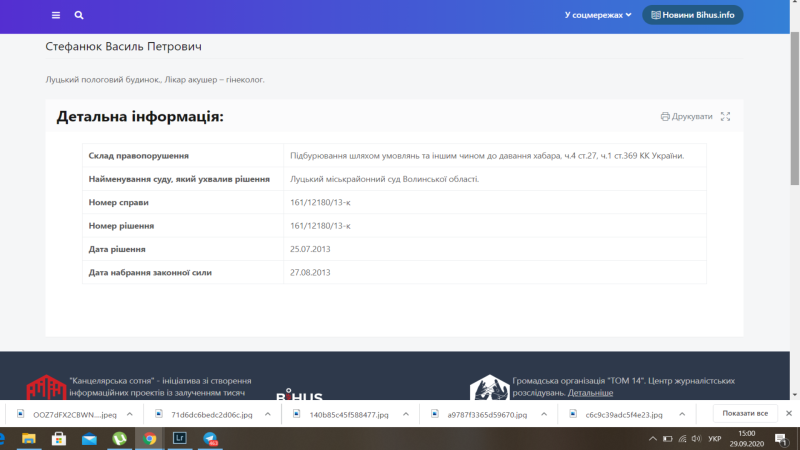
Task: Click 'Показати все' downloads button
Action: click(x=745, y=414)
